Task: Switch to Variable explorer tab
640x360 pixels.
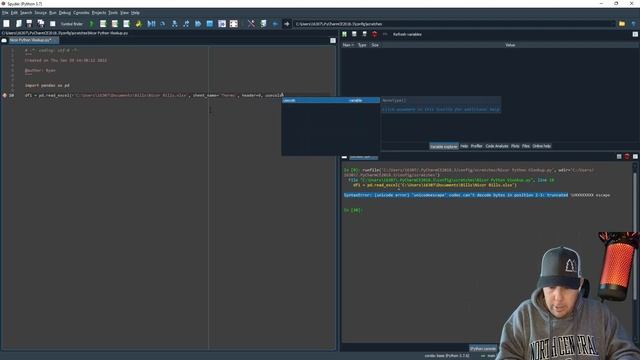Action: 444,146
